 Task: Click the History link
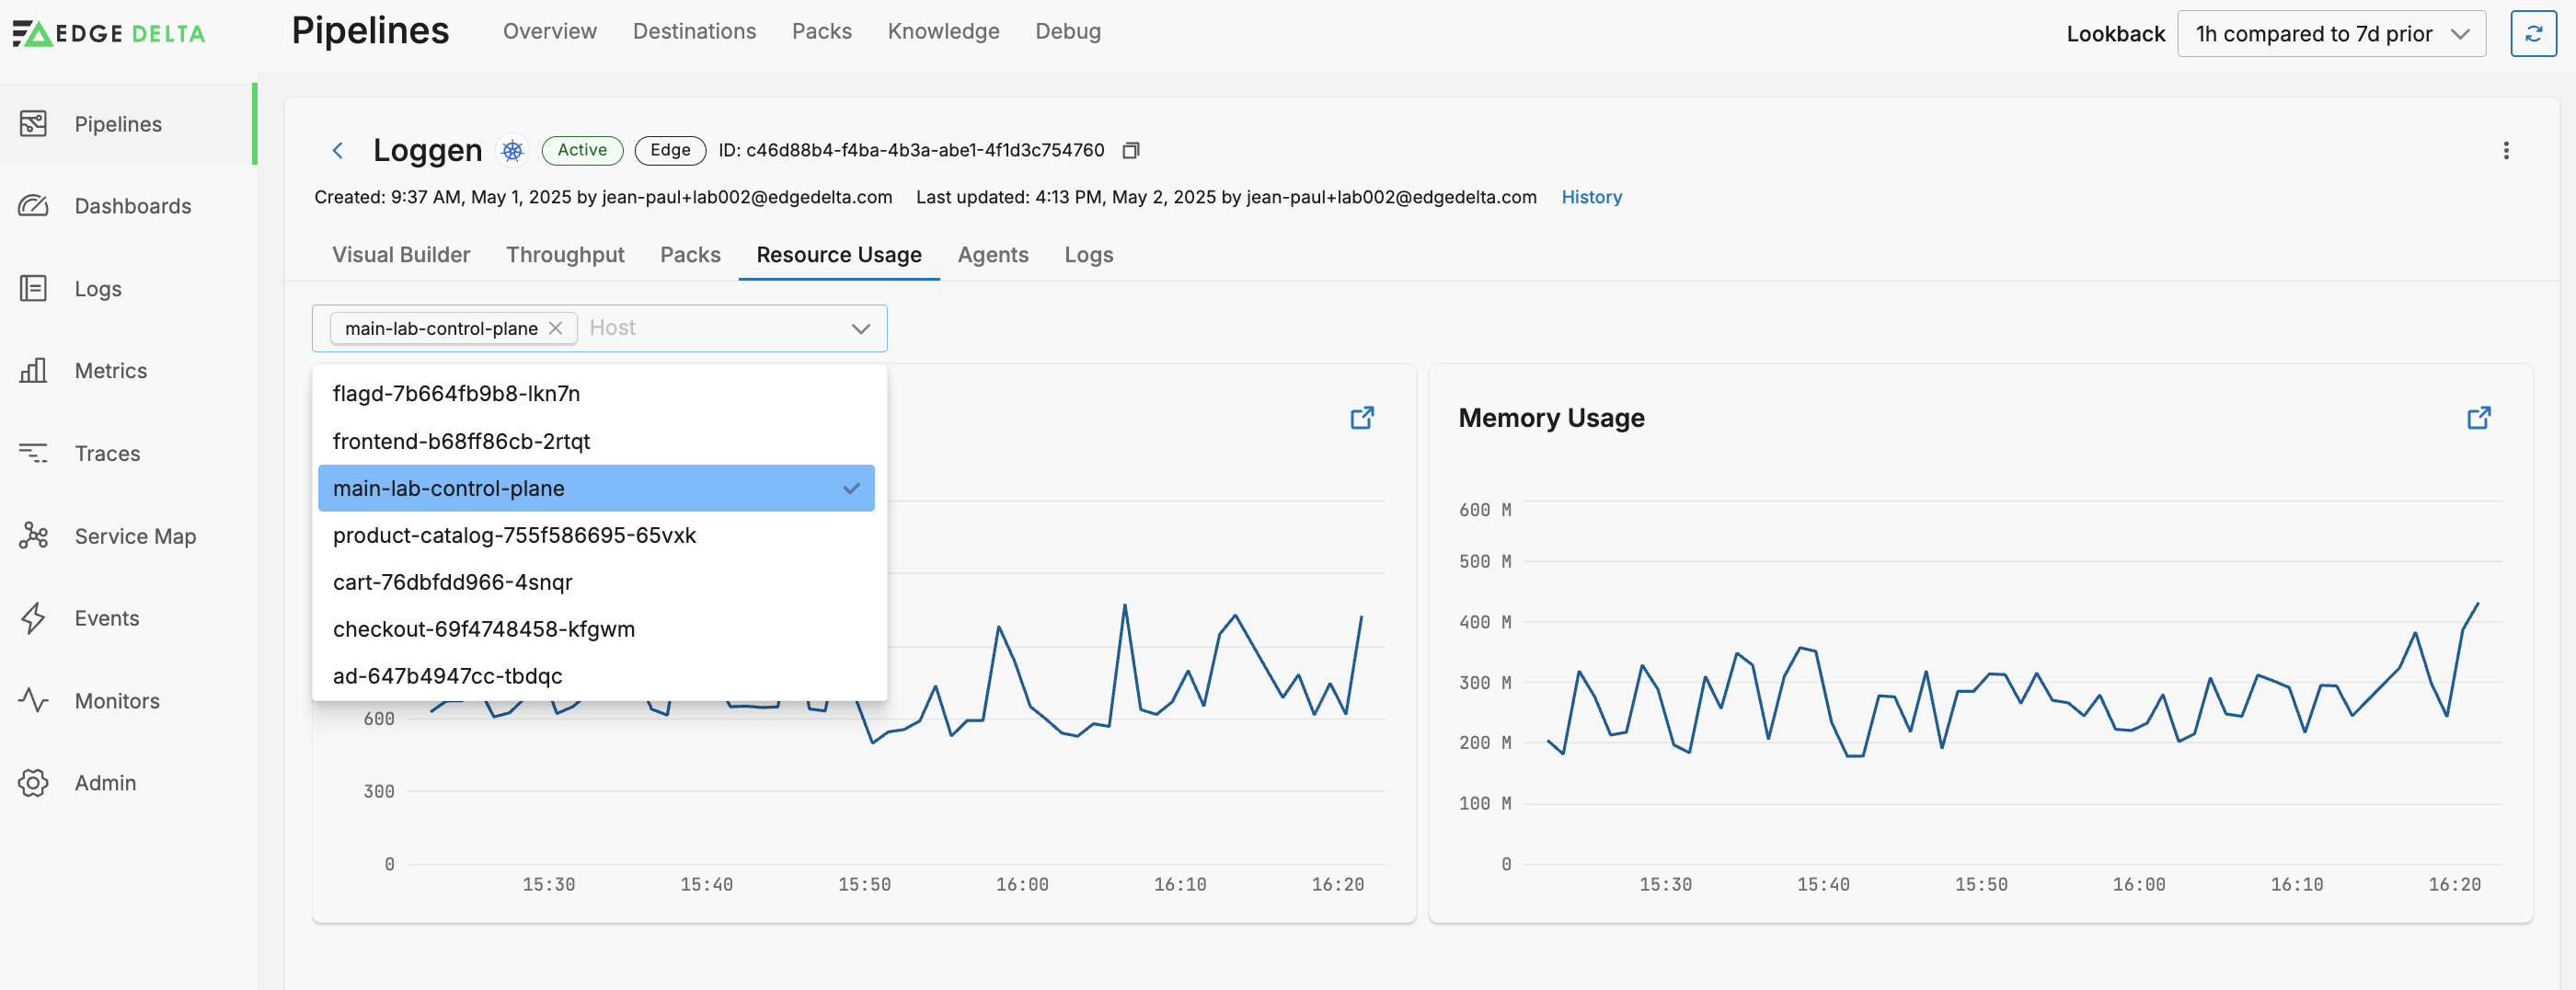[1591, 197]
